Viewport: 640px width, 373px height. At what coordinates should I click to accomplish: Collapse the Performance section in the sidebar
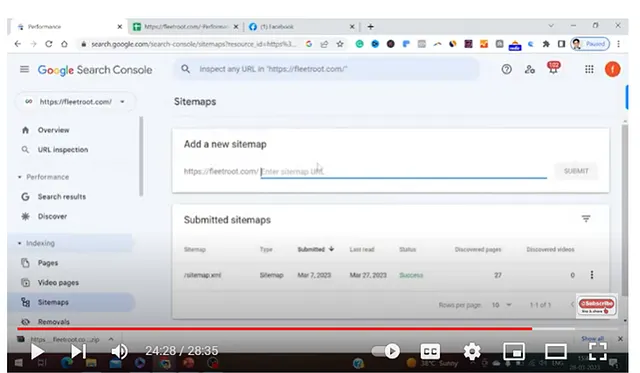20,177
